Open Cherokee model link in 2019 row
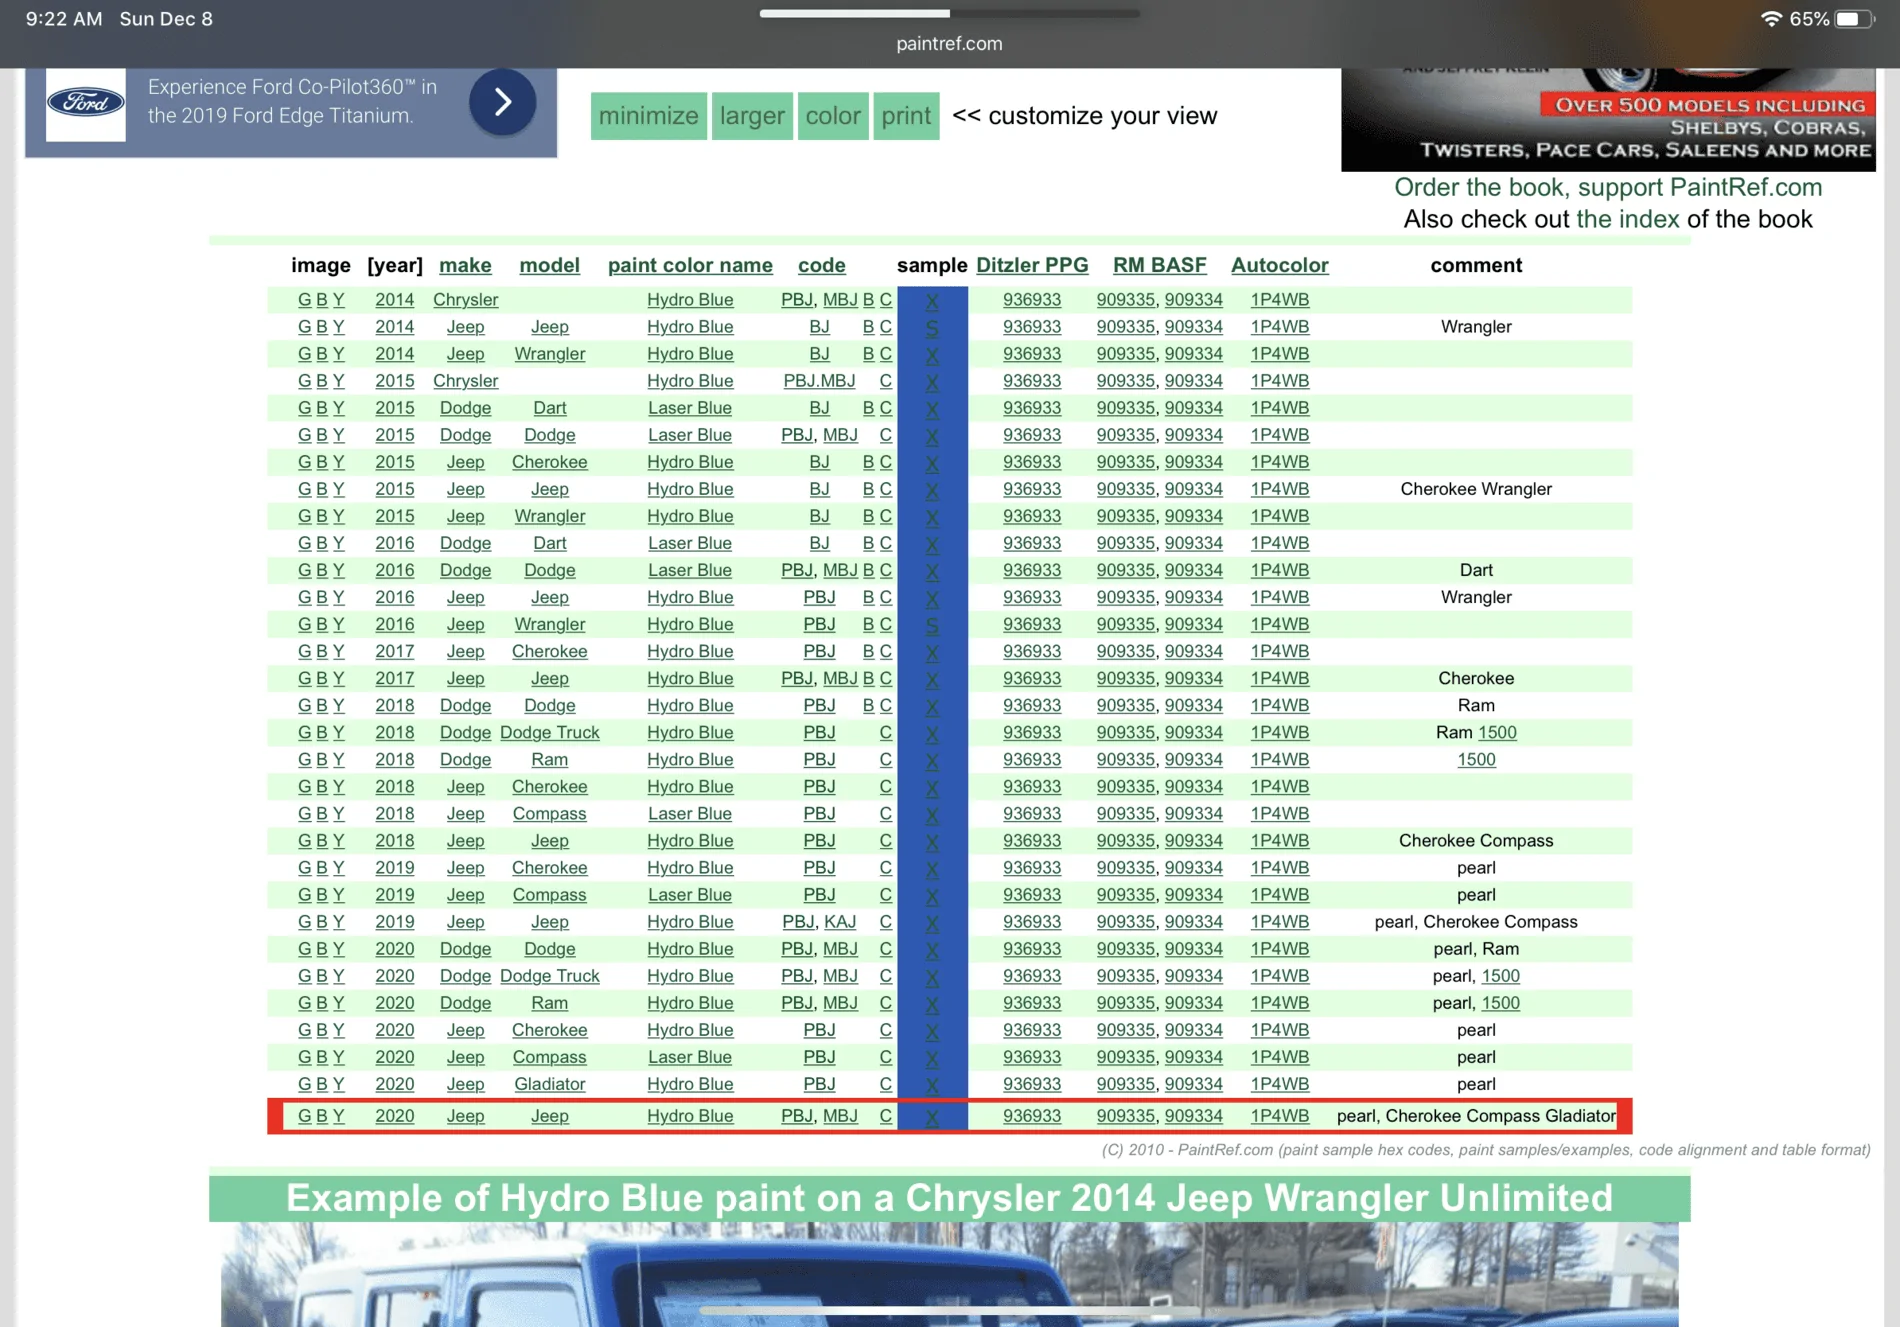1900x1327 pixels. (550, 868)
